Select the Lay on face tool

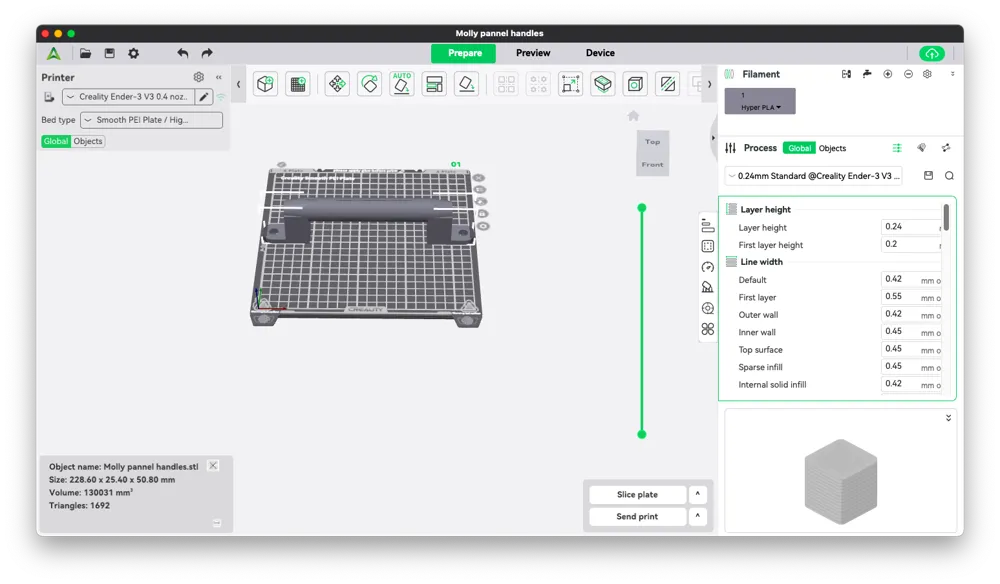pyautogui.click(x=467, y=84)
